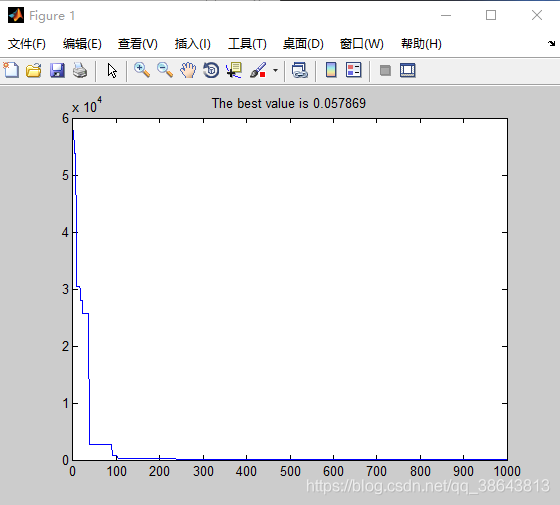Open the 工具(T) menu
Screen dimensions: 560x505
[248, 44]
